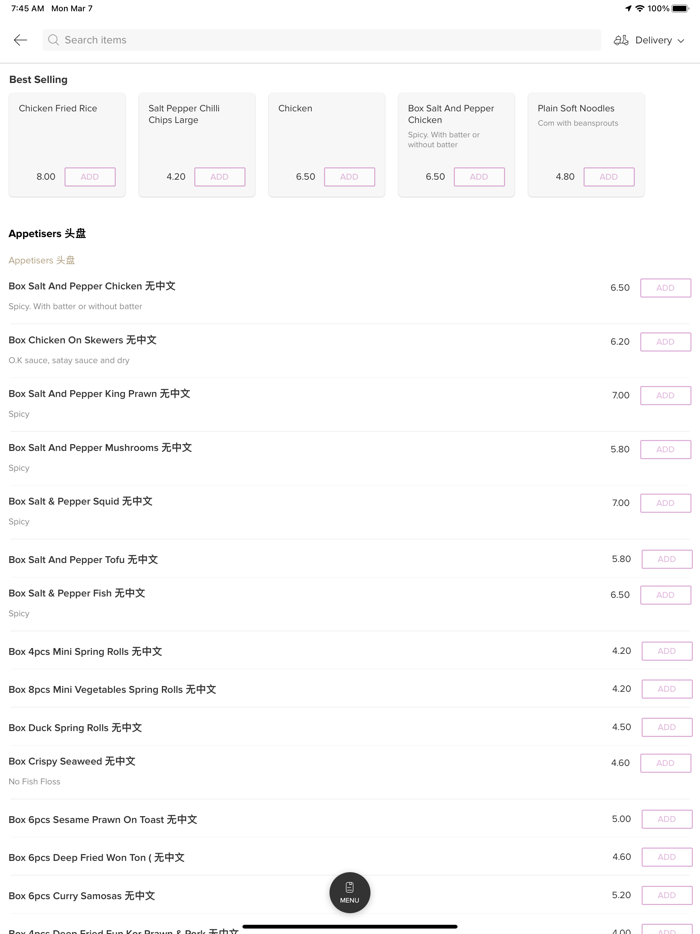Focus the Search items field
Image resolution: width=700 pixels, height=934 pixels.
coord(320,40)
